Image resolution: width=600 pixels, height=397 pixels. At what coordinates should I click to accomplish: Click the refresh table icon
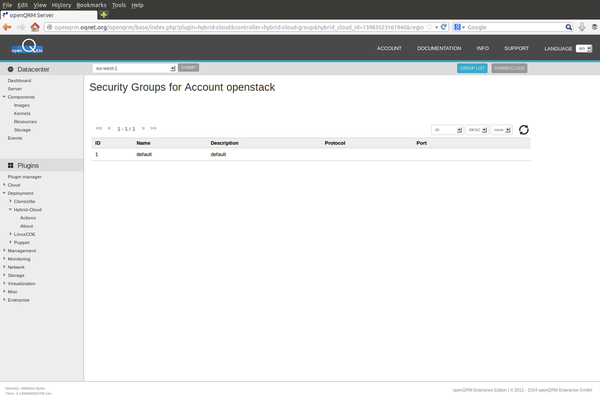click(x=523, y=130)
